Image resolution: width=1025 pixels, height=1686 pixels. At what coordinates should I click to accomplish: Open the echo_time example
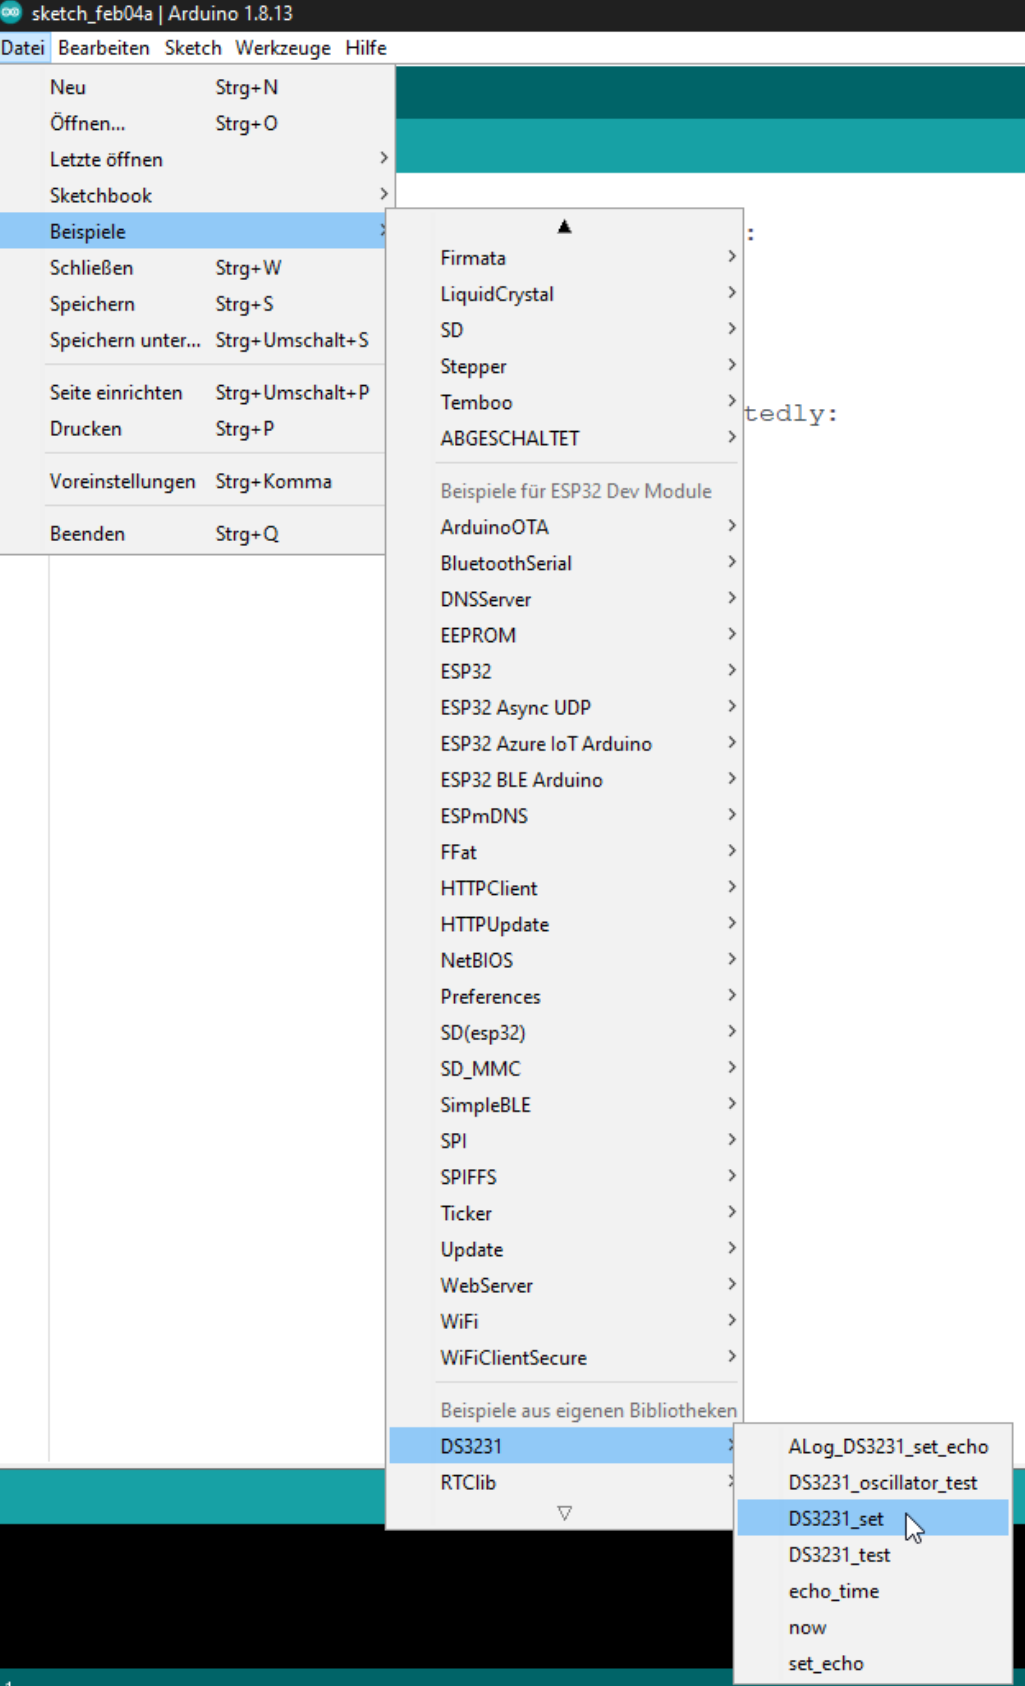(x=833, y=1591)
